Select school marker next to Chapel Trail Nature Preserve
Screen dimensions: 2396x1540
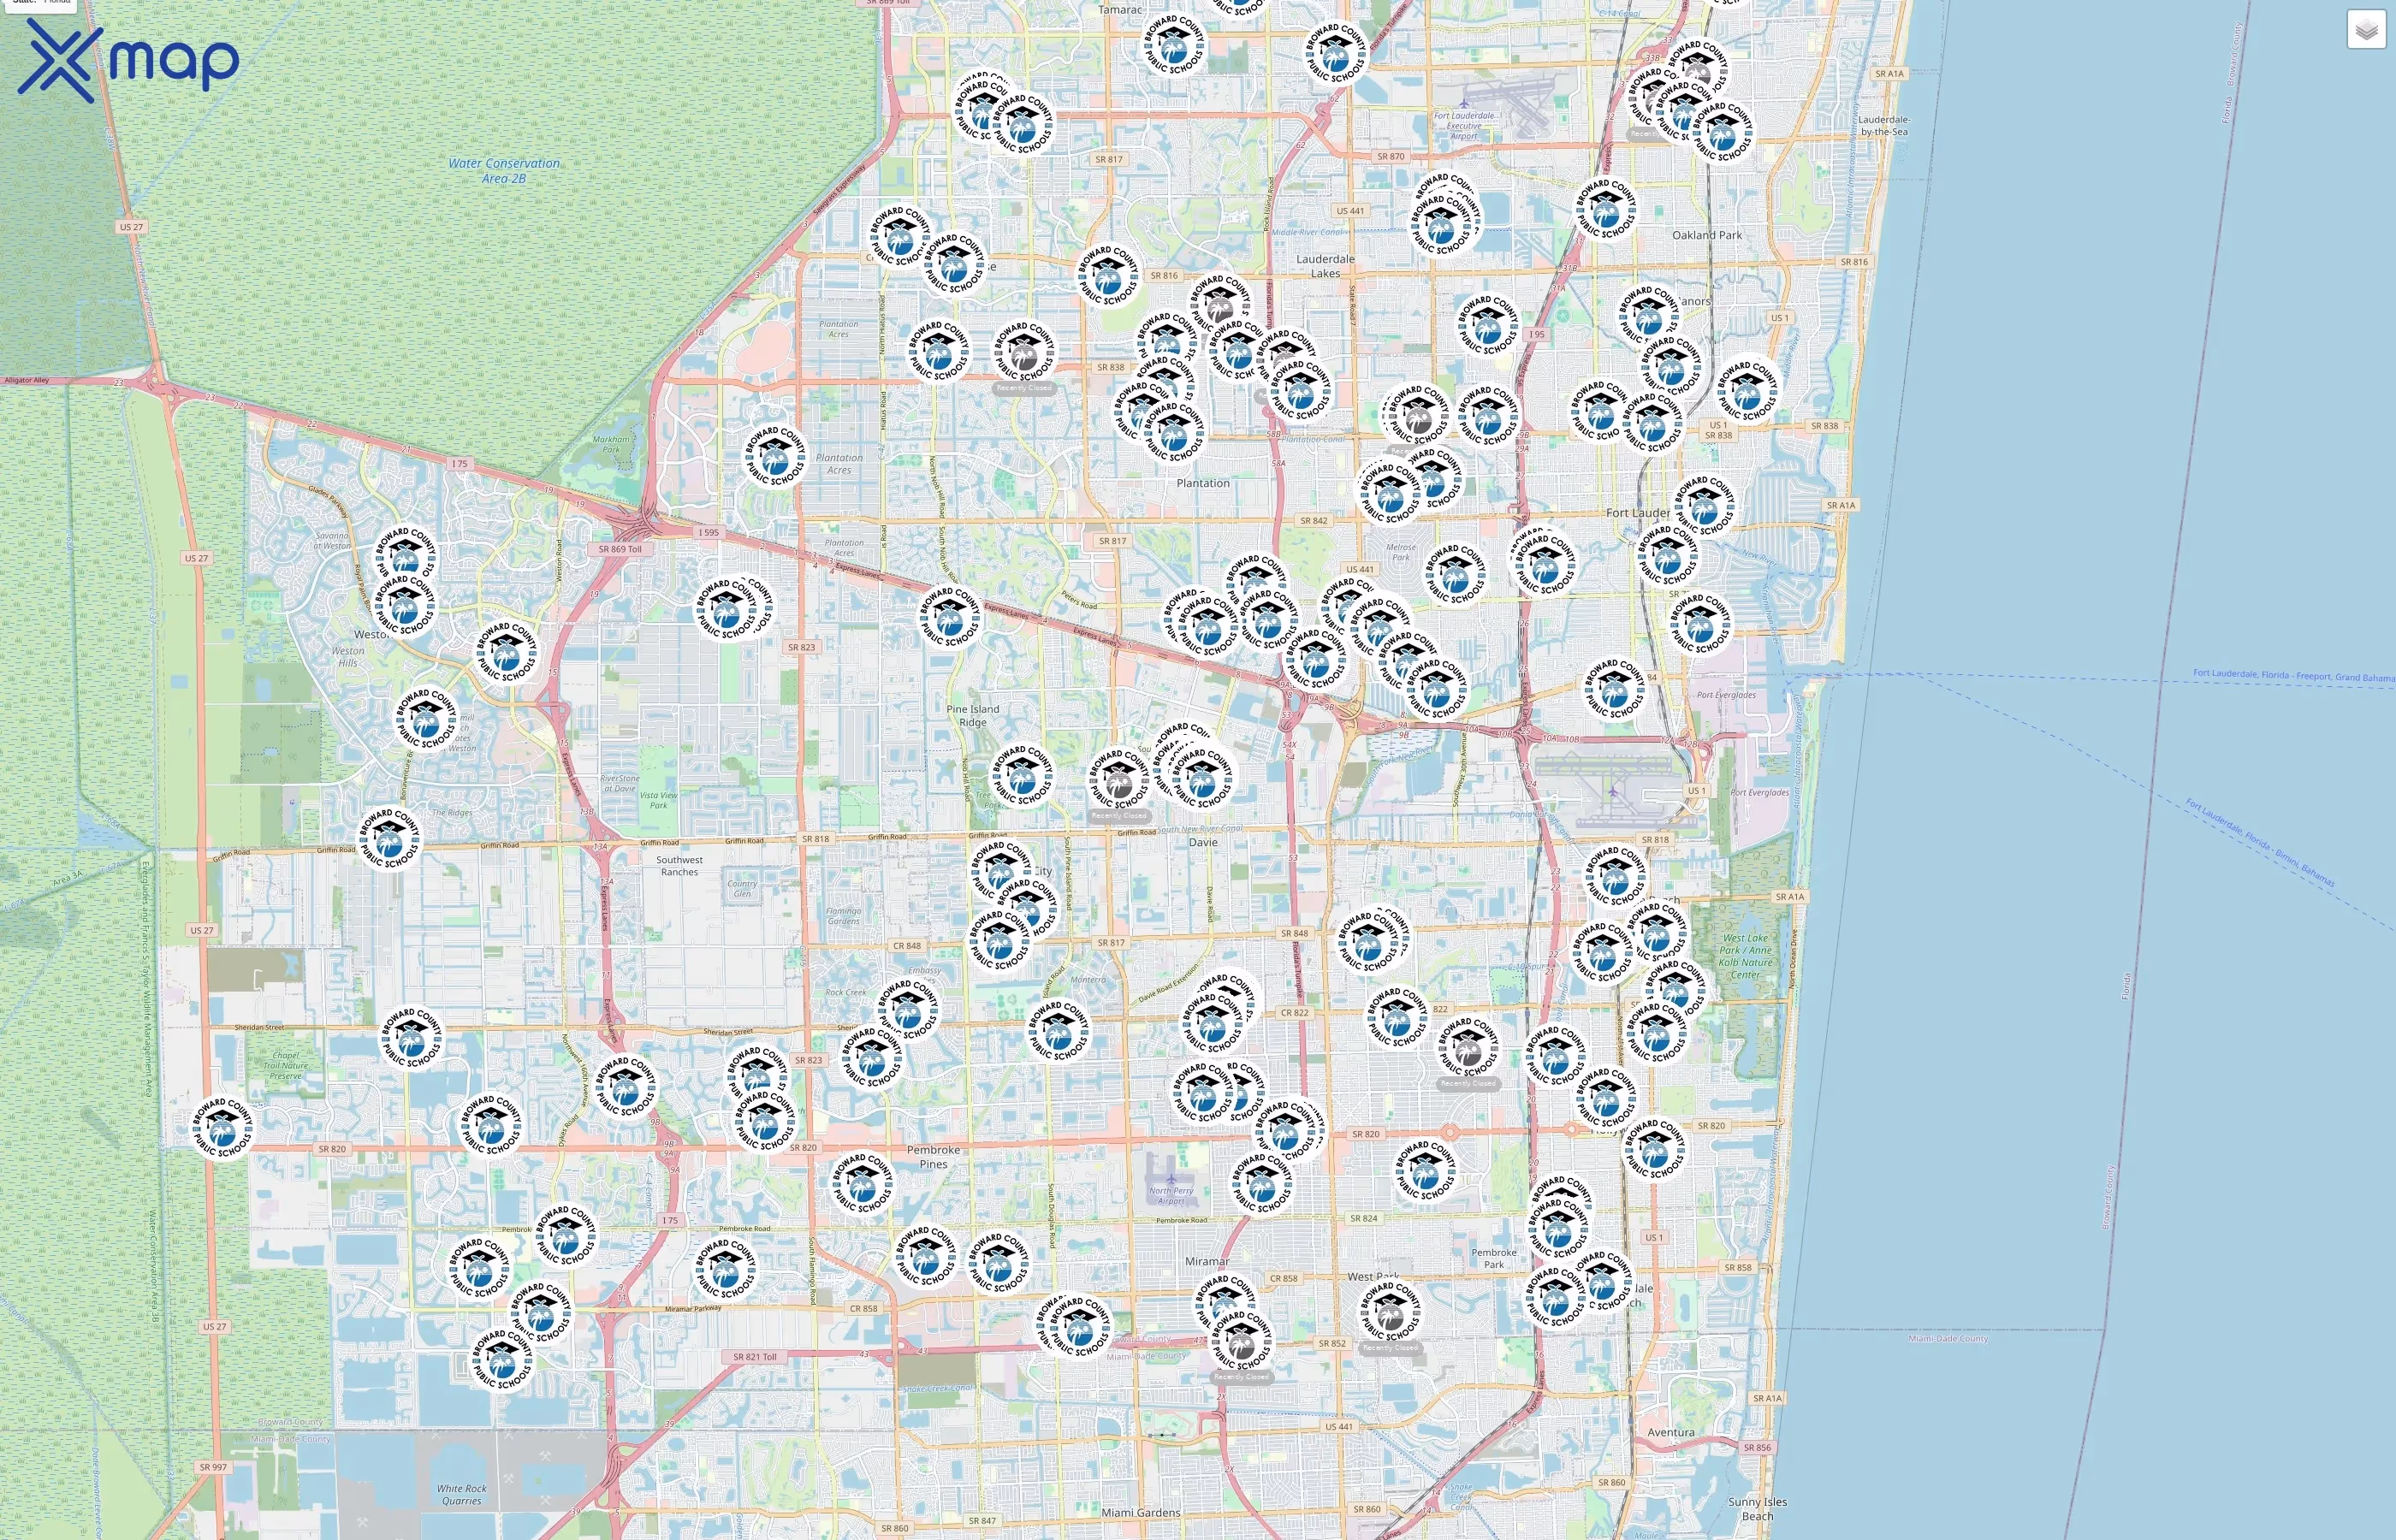[x=411, y=1038]
